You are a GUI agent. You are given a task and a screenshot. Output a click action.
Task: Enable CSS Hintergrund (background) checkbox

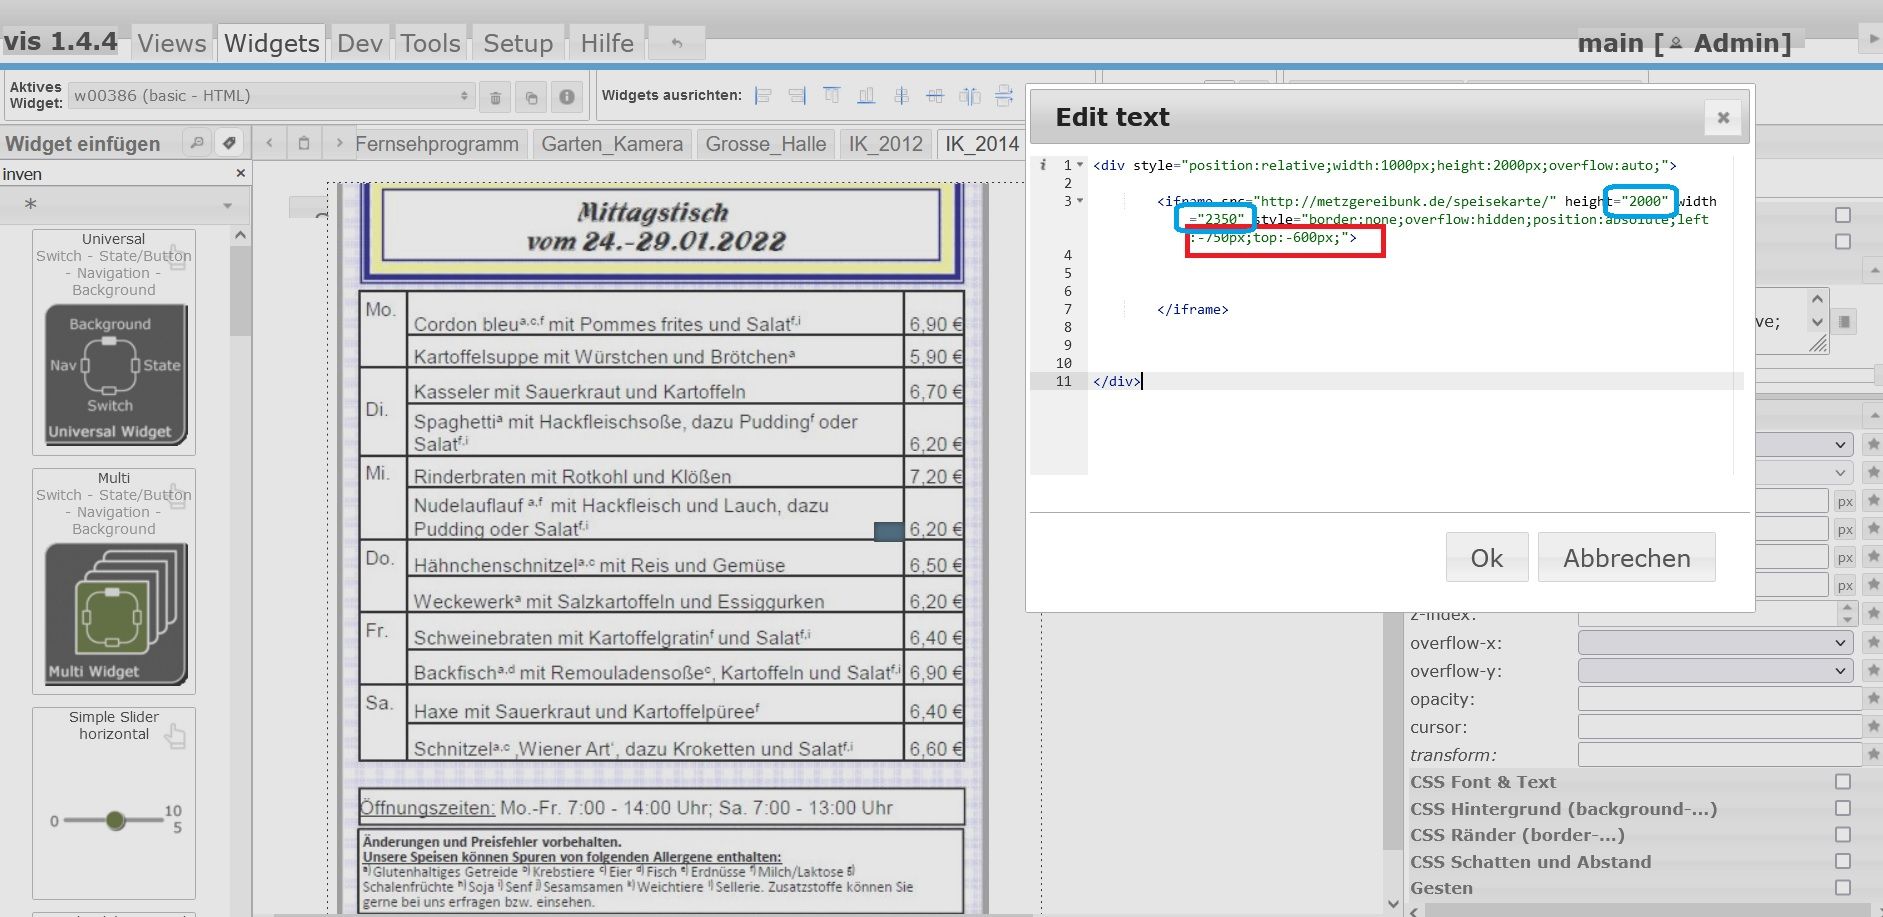click(1843, 808)
